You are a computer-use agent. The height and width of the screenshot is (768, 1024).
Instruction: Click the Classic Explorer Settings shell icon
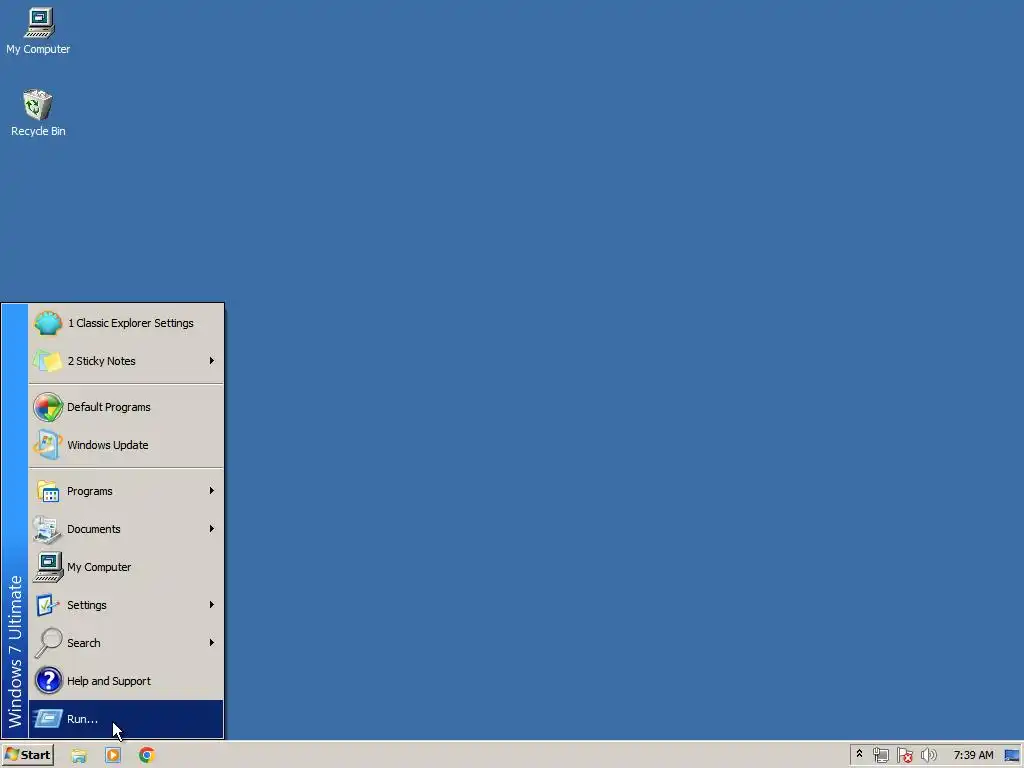[48, 323]
